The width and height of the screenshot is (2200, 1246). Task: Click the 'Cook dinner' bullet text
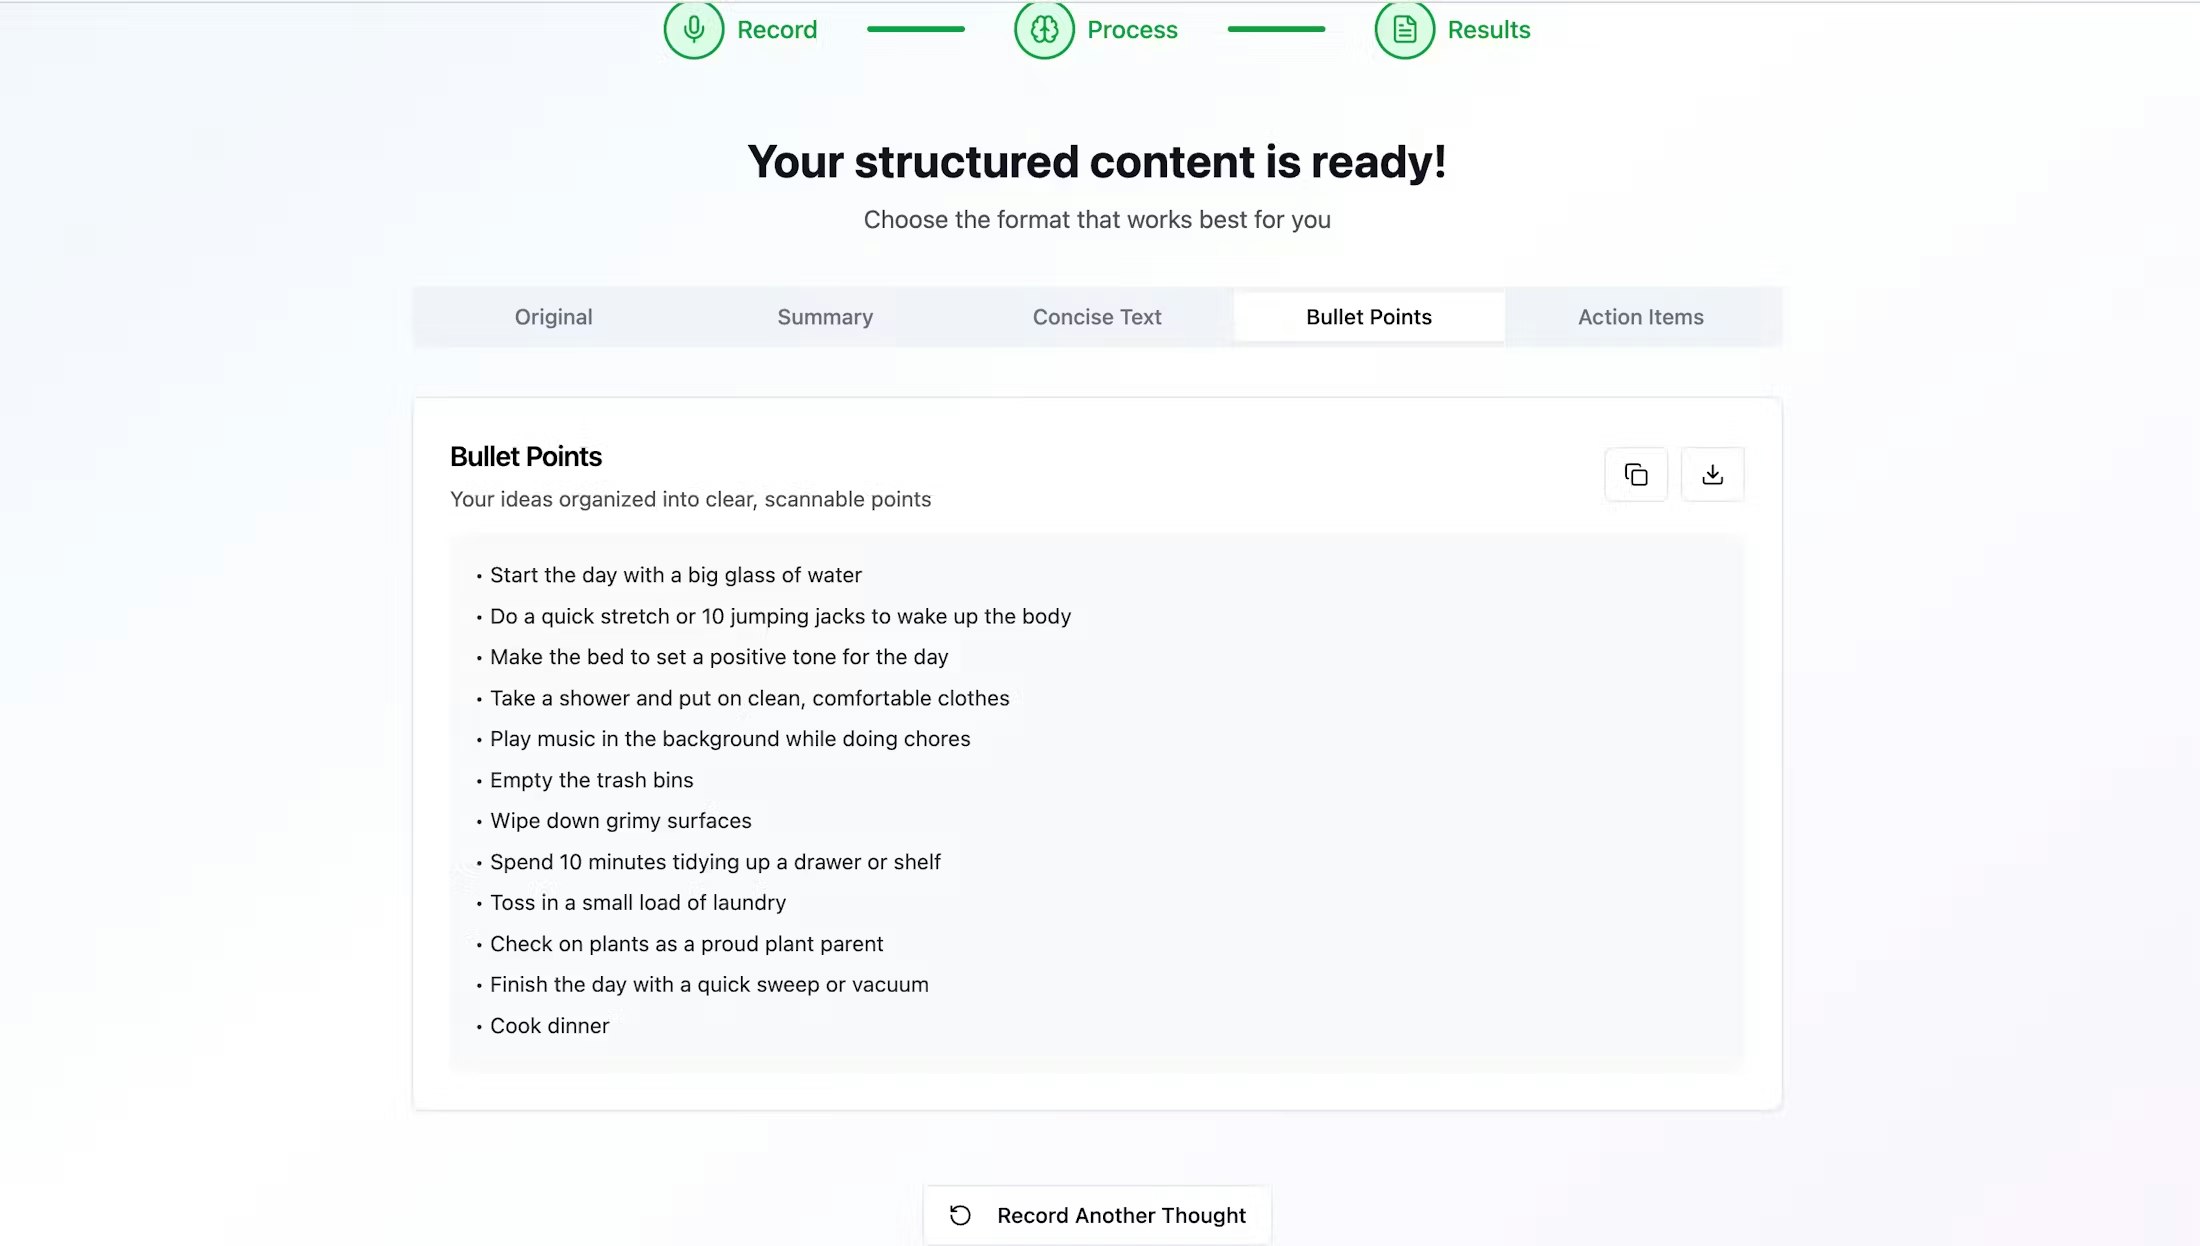549,1026
